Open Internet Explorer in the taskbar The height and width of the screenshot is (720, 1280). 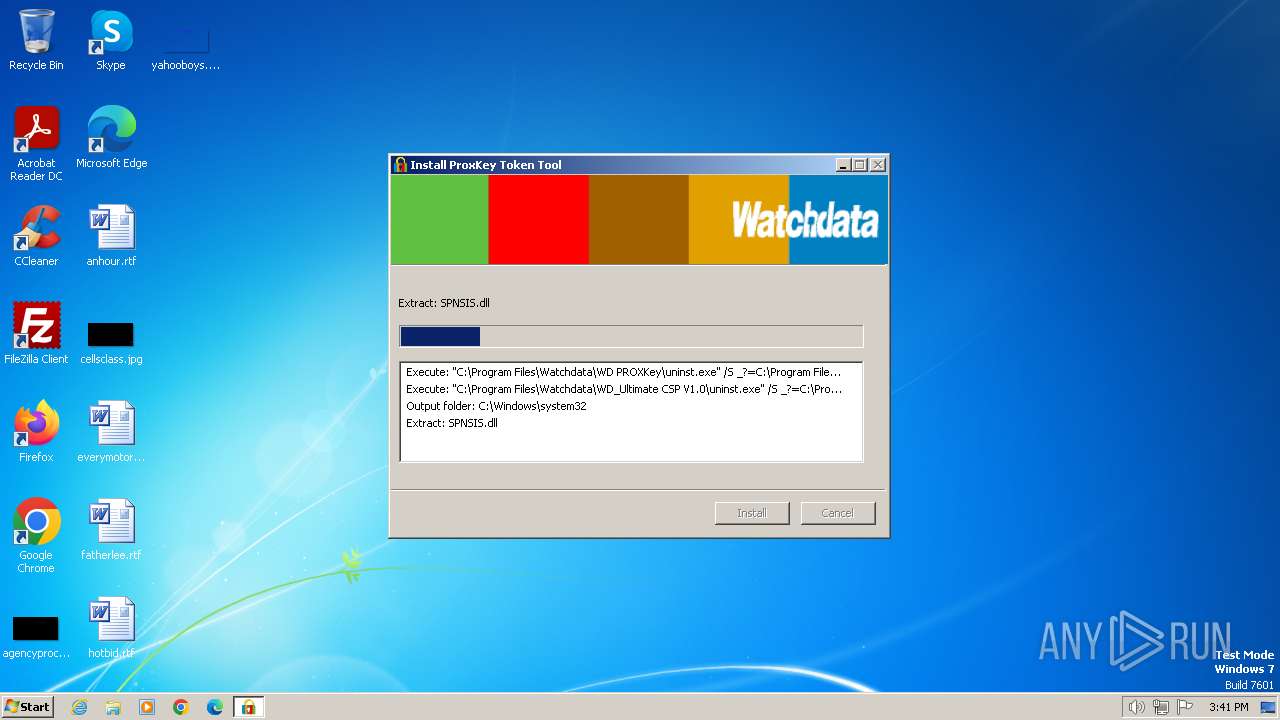click(x=79, y=707)
